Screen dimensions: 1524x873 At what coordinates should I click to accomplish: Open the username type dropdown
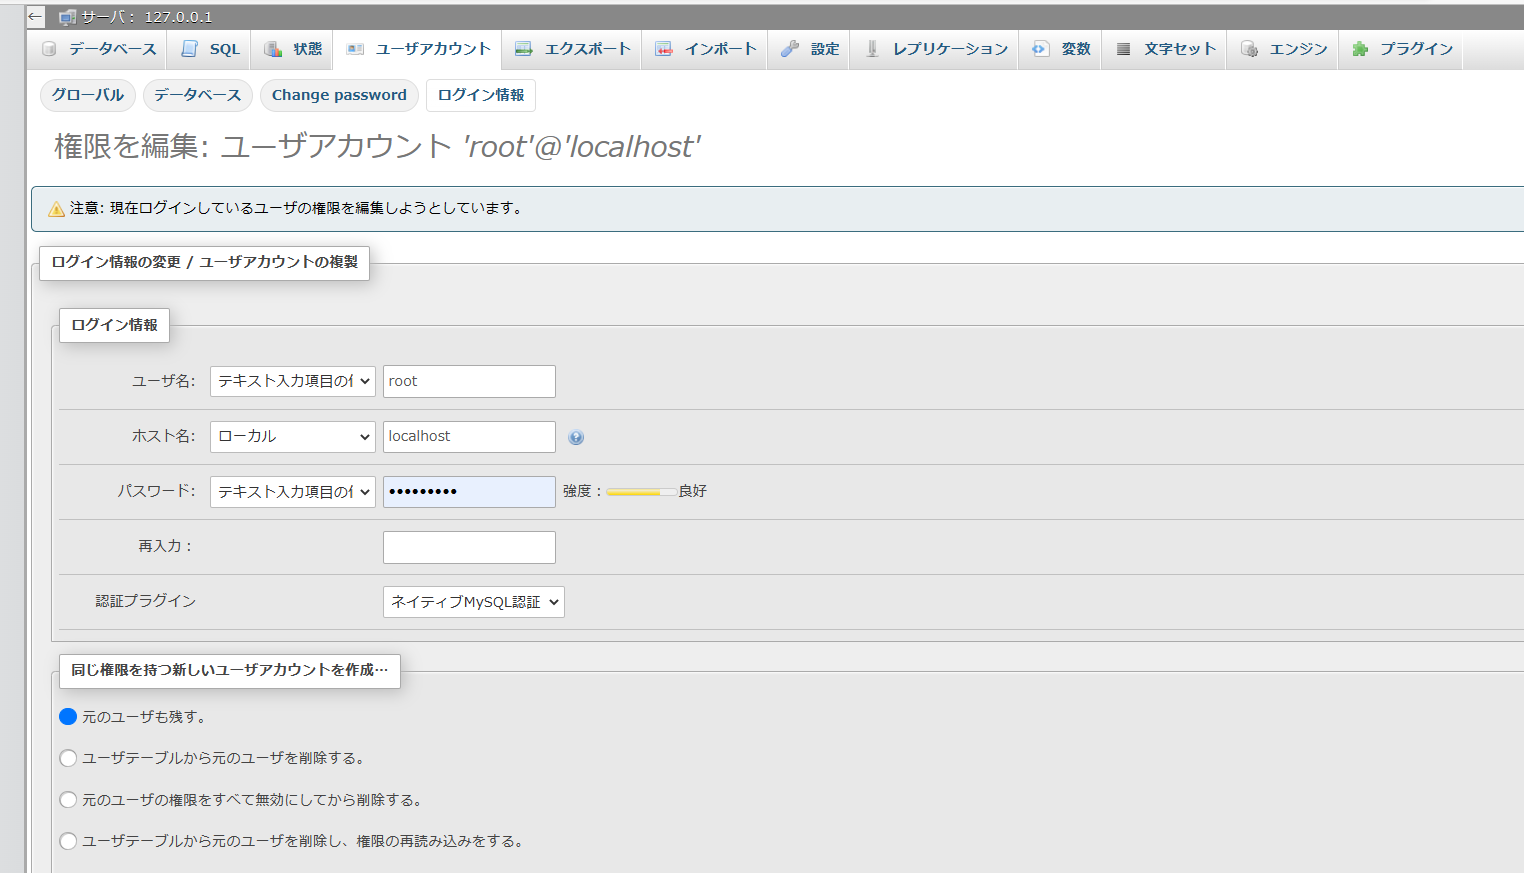tap(293, 381)
